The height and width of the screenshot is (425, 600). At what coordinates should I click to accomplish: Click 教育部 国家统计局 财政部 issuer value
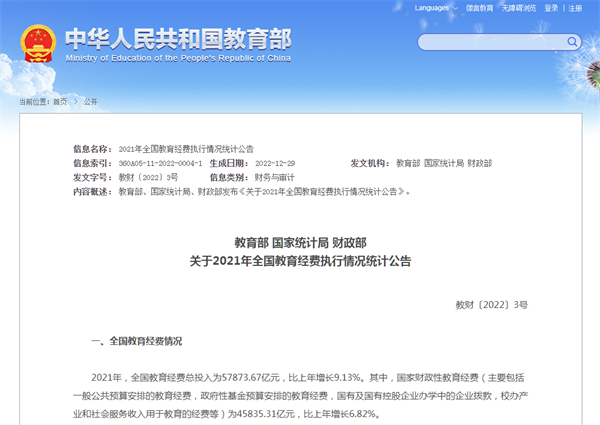tap(444, 163)
